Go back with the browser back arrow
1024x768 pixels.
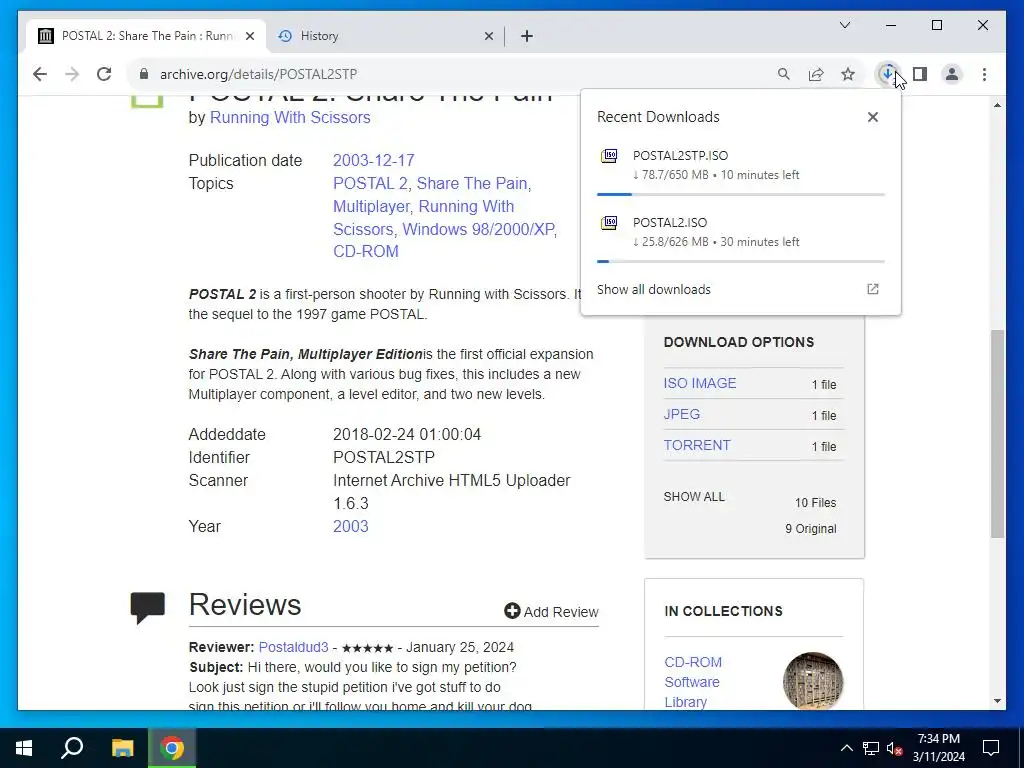pos(40,74)
